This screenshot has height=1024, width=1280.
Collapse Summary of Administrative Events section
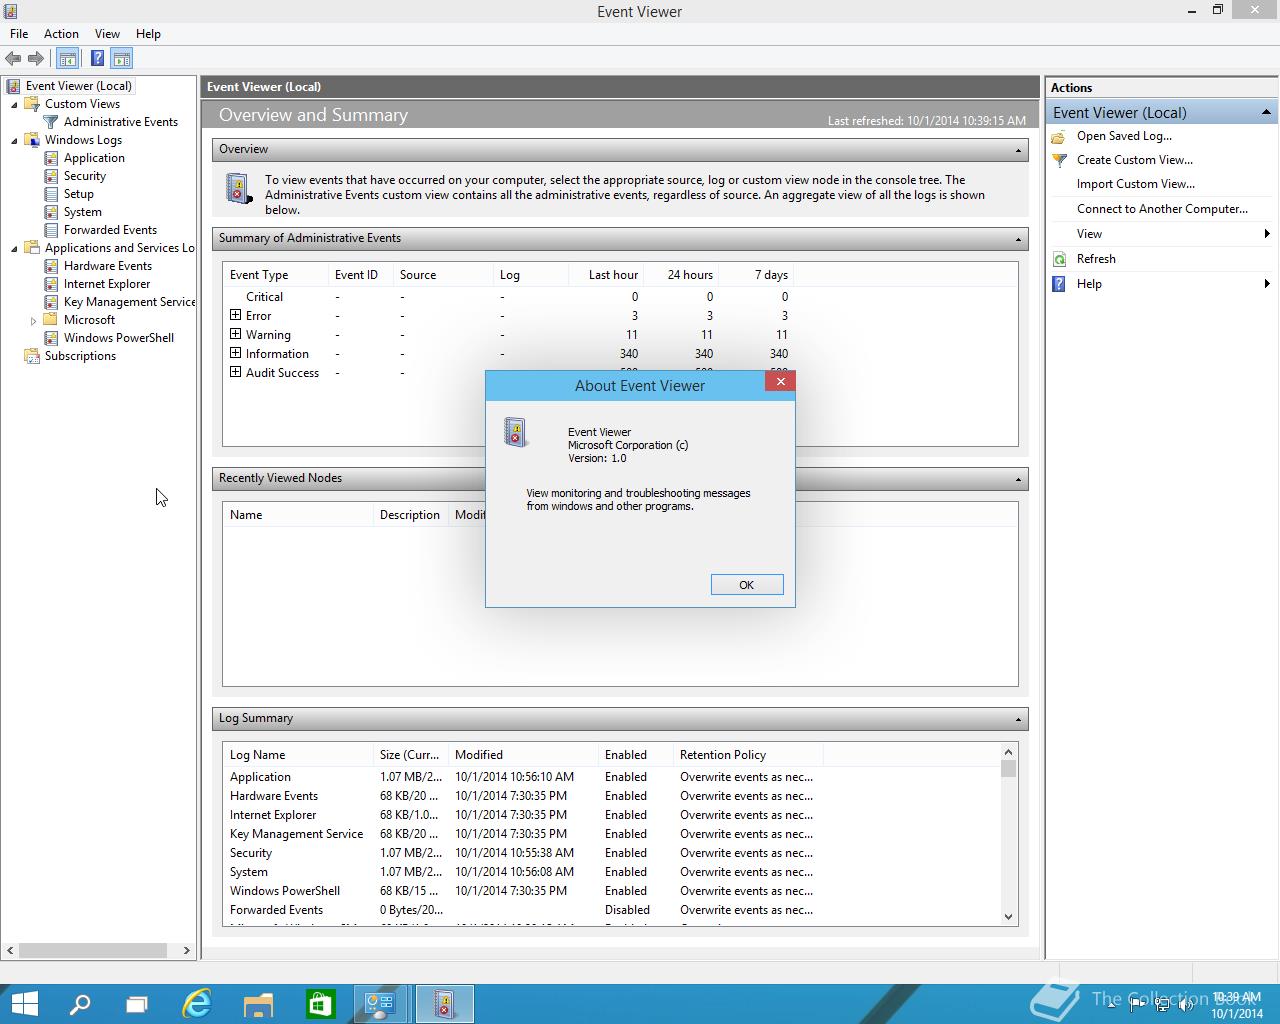[x=1018, y=239]
